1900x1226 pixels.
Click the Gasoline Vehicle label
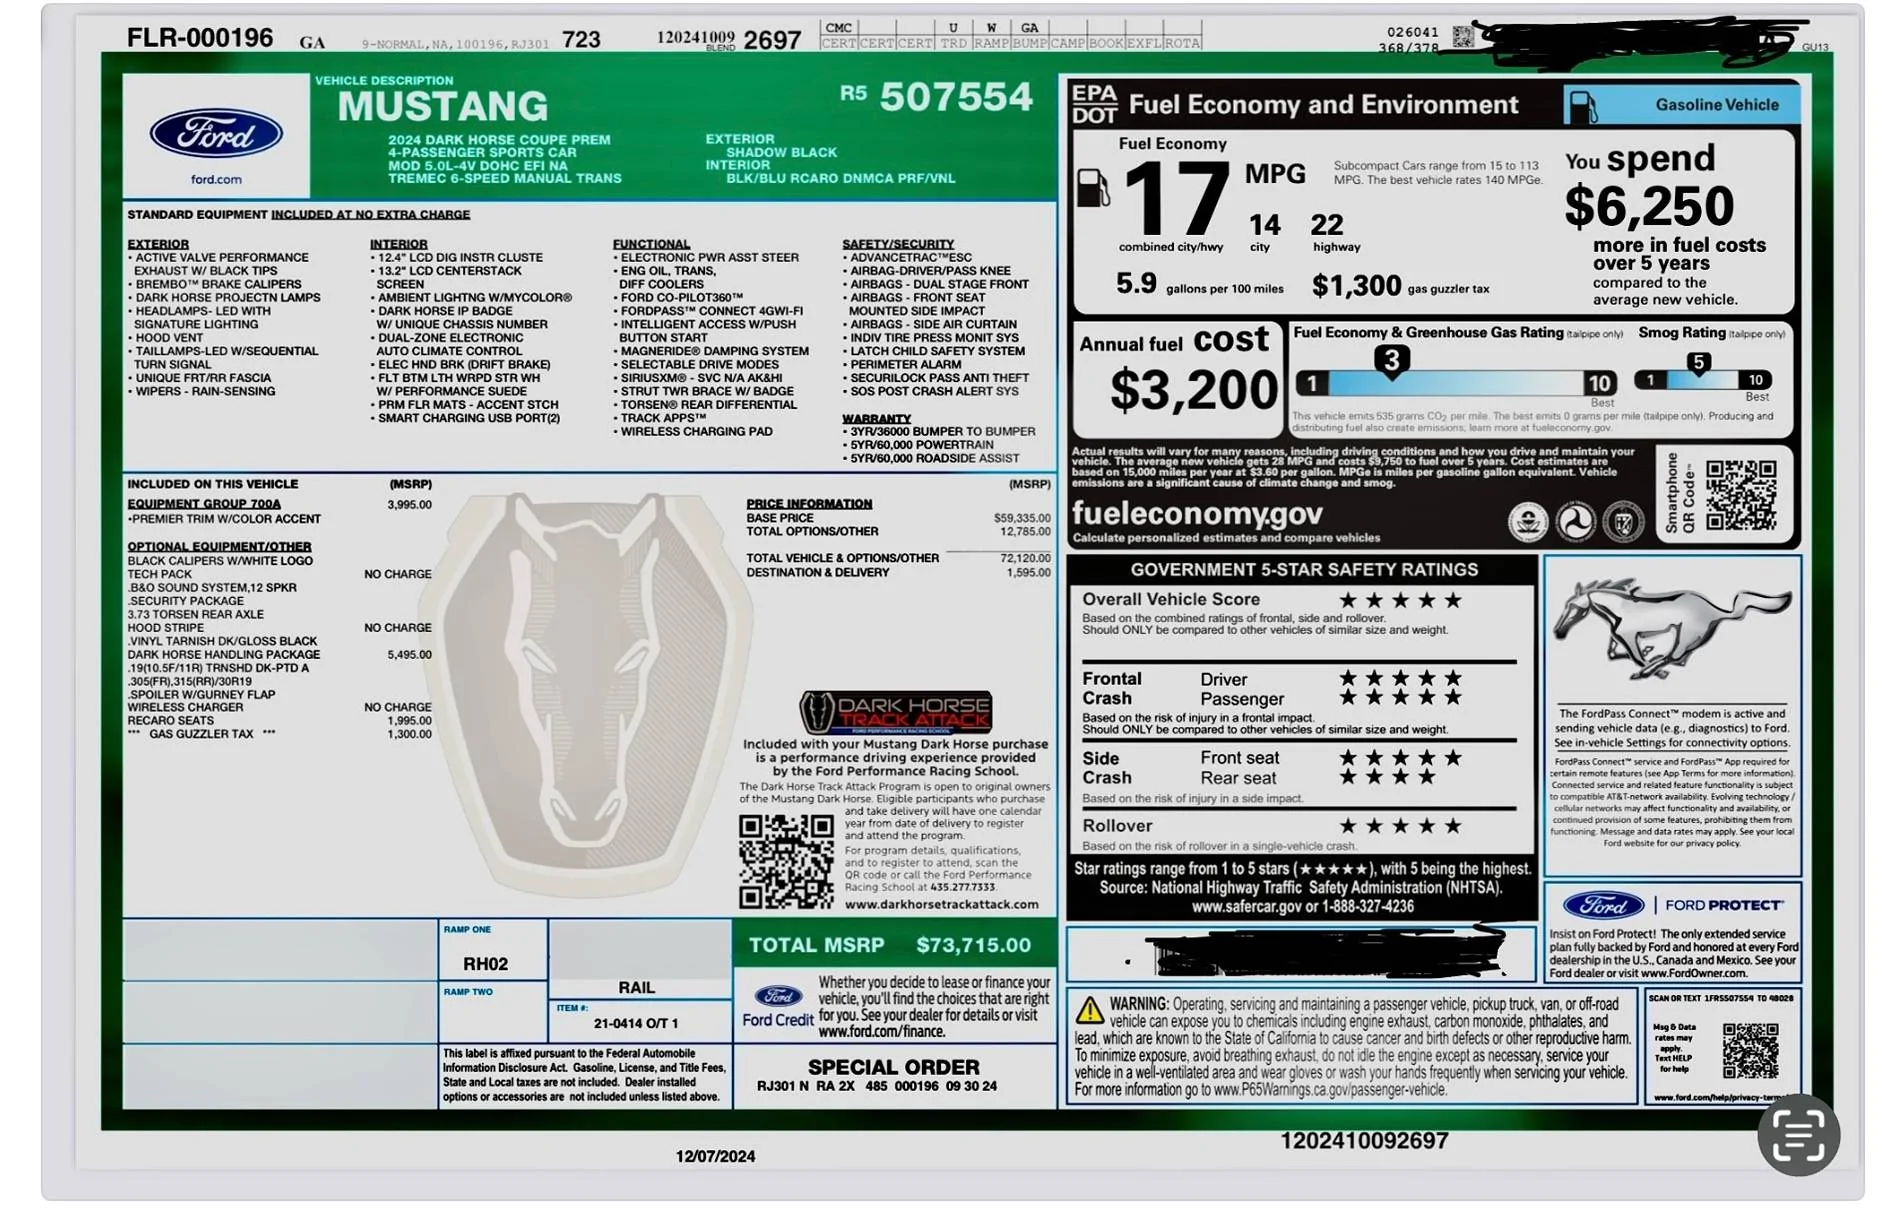pos(1717,105)
